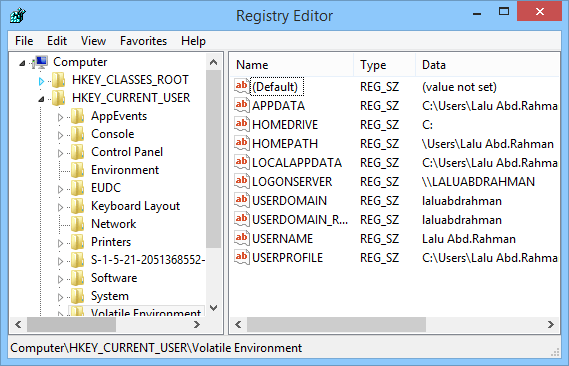Expand the AppEvents key arrow

tap(61, 117)
